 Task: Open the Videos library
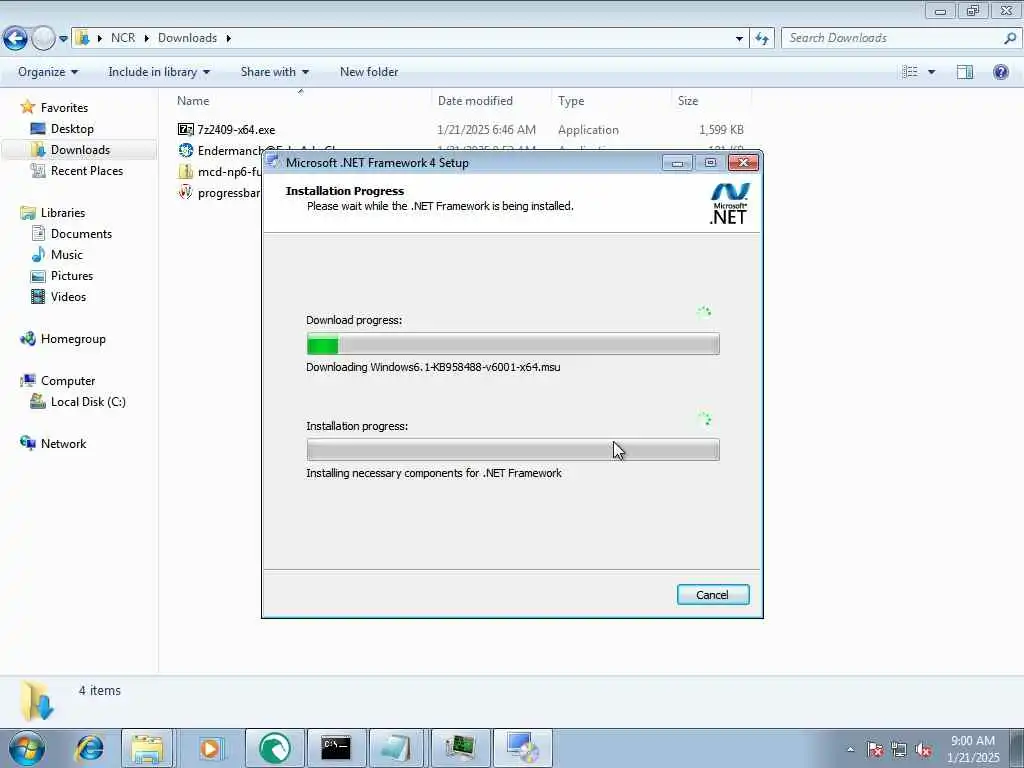click(x=68, y=296)
